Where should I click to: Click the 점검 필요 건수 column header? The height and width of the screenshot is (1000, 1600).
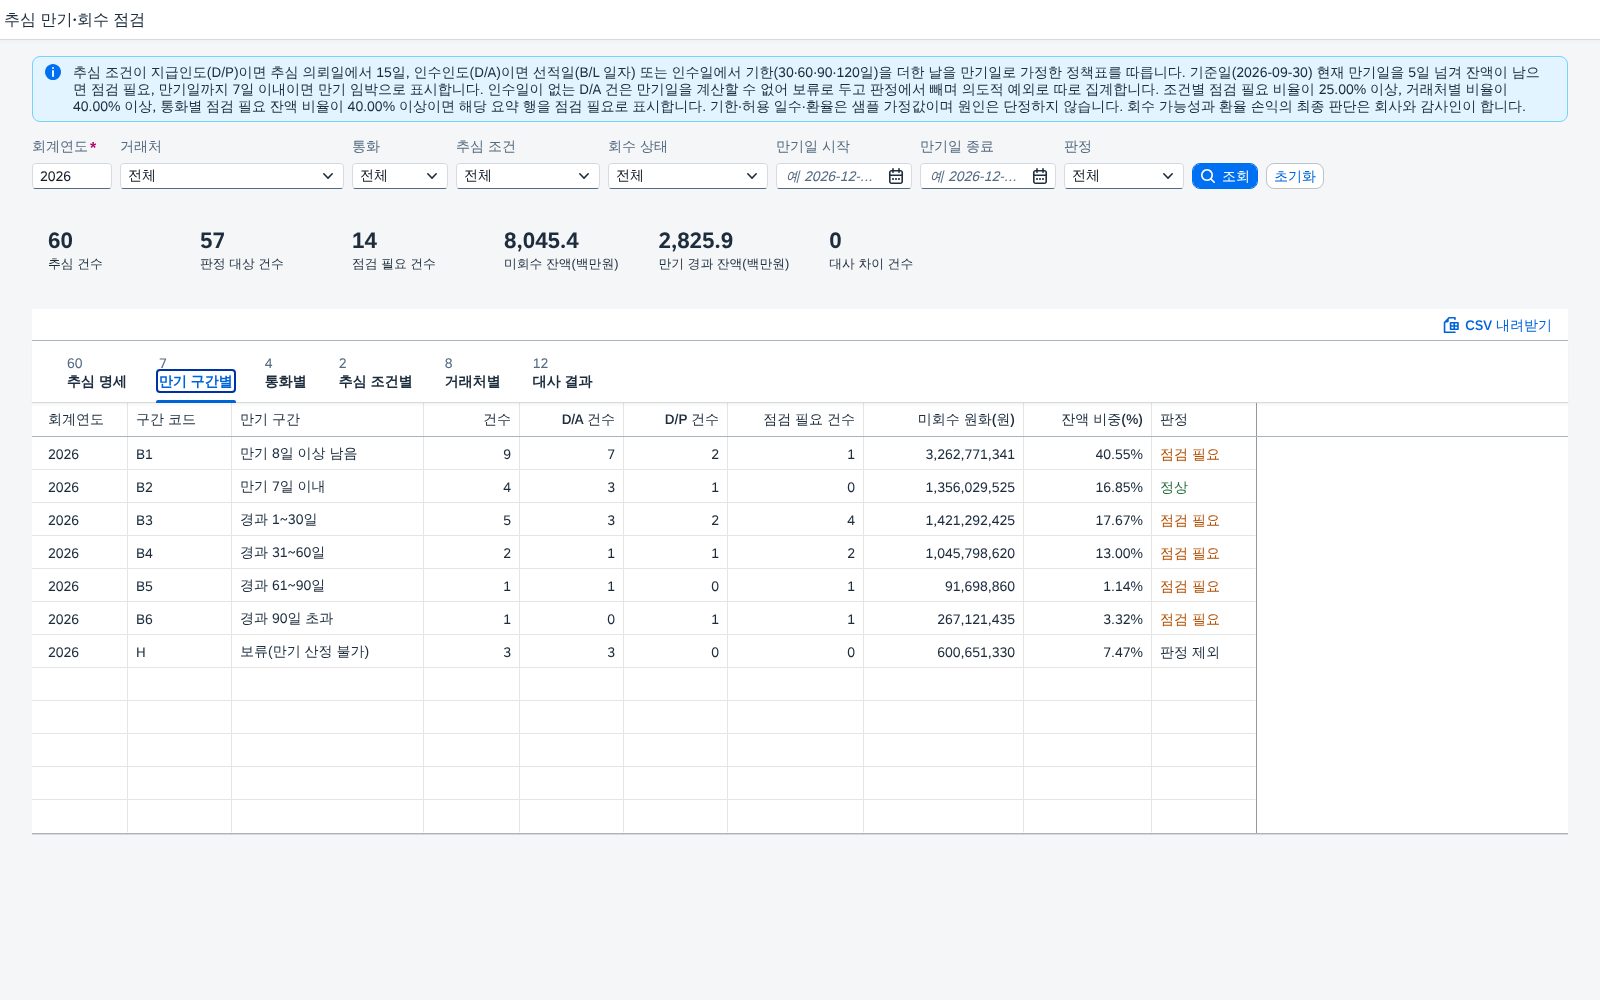click(x=795, y=420)
